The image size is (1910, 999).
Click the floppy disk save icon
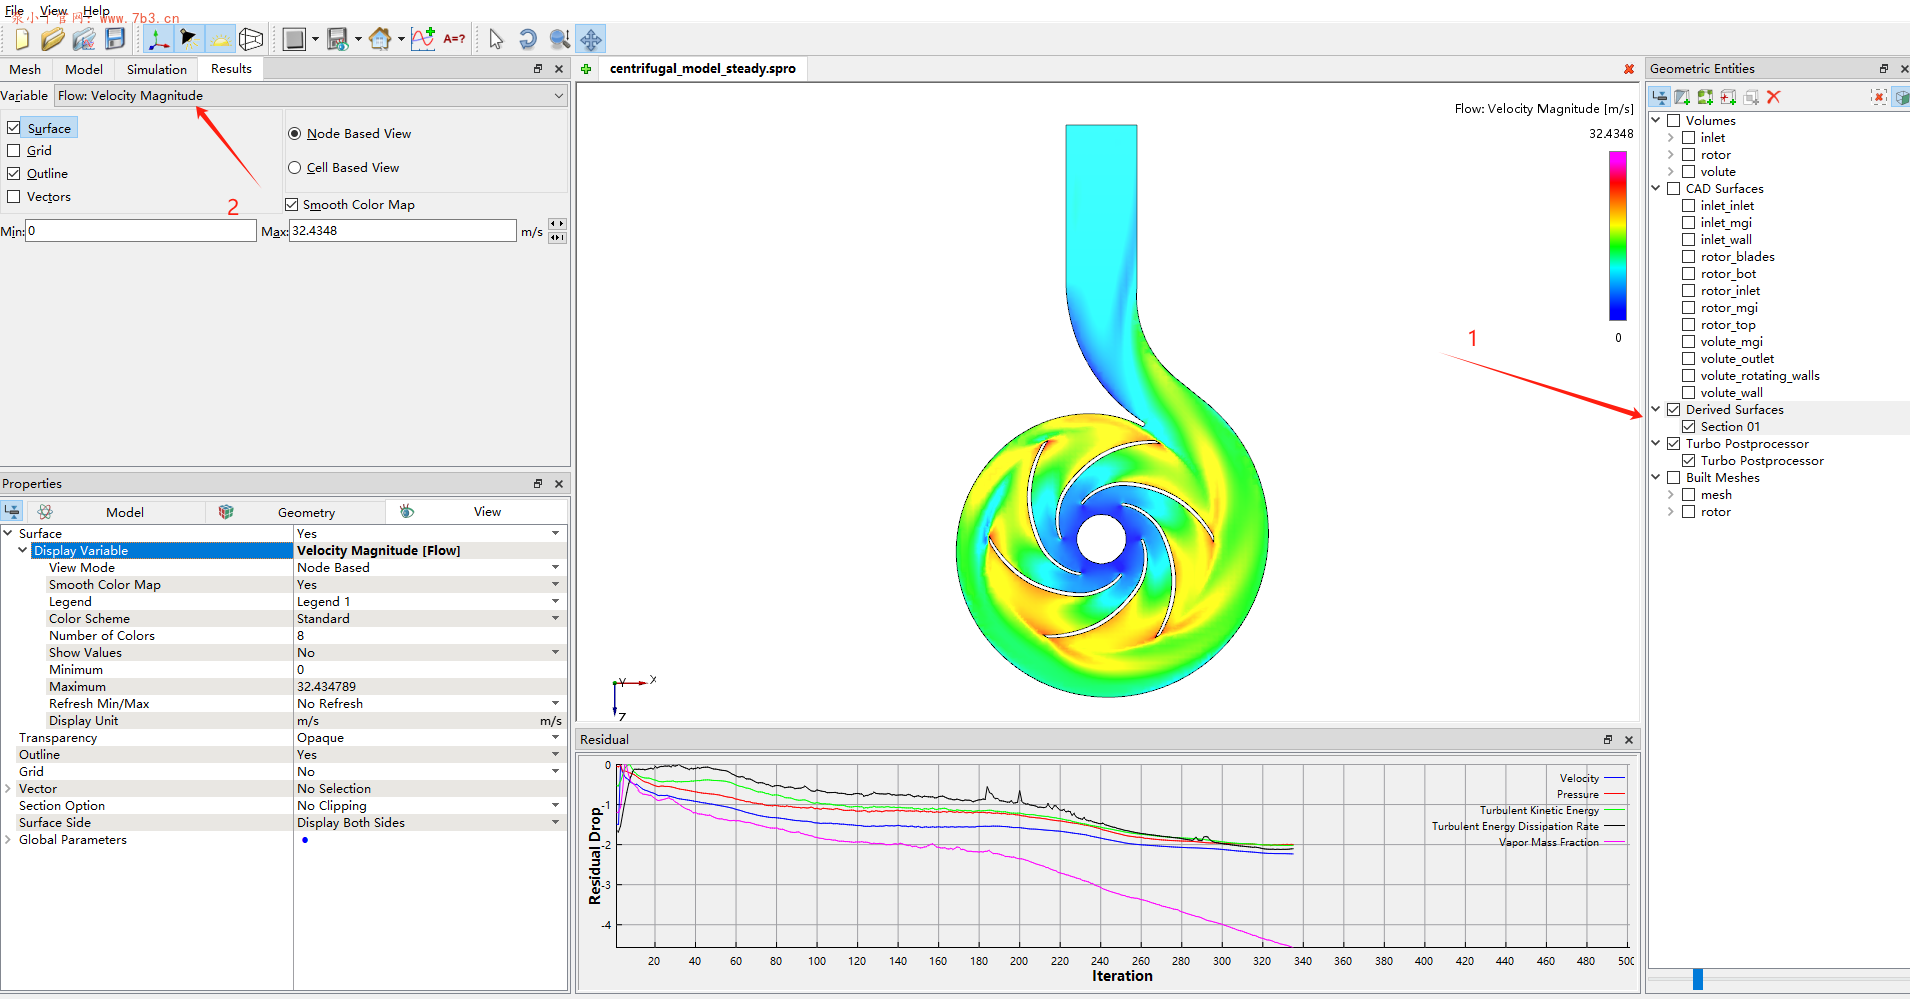click(x=115, y=39)
